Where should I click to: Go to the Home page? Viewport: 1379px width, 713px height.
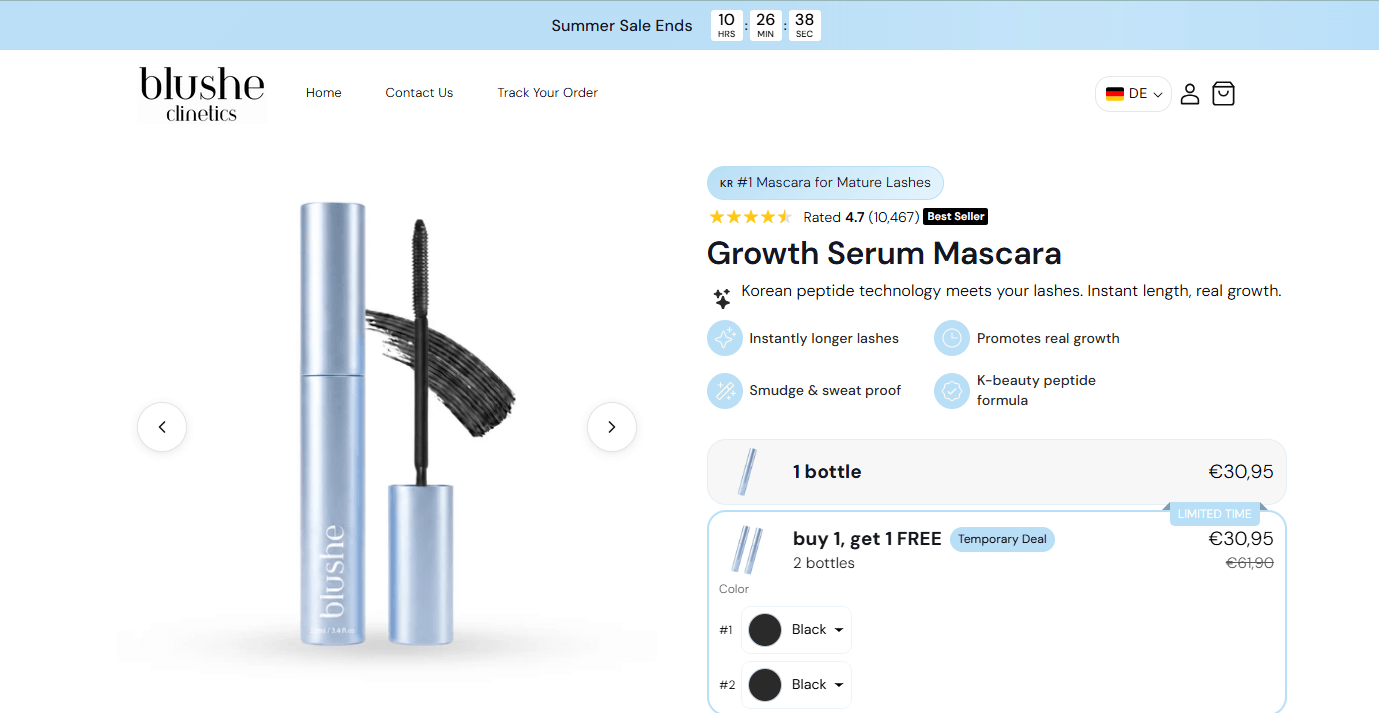coord(324,93)
